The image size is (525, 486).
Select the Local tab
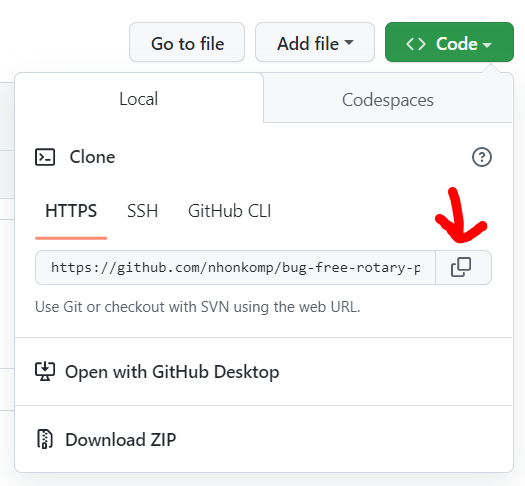tap(139, 99)
